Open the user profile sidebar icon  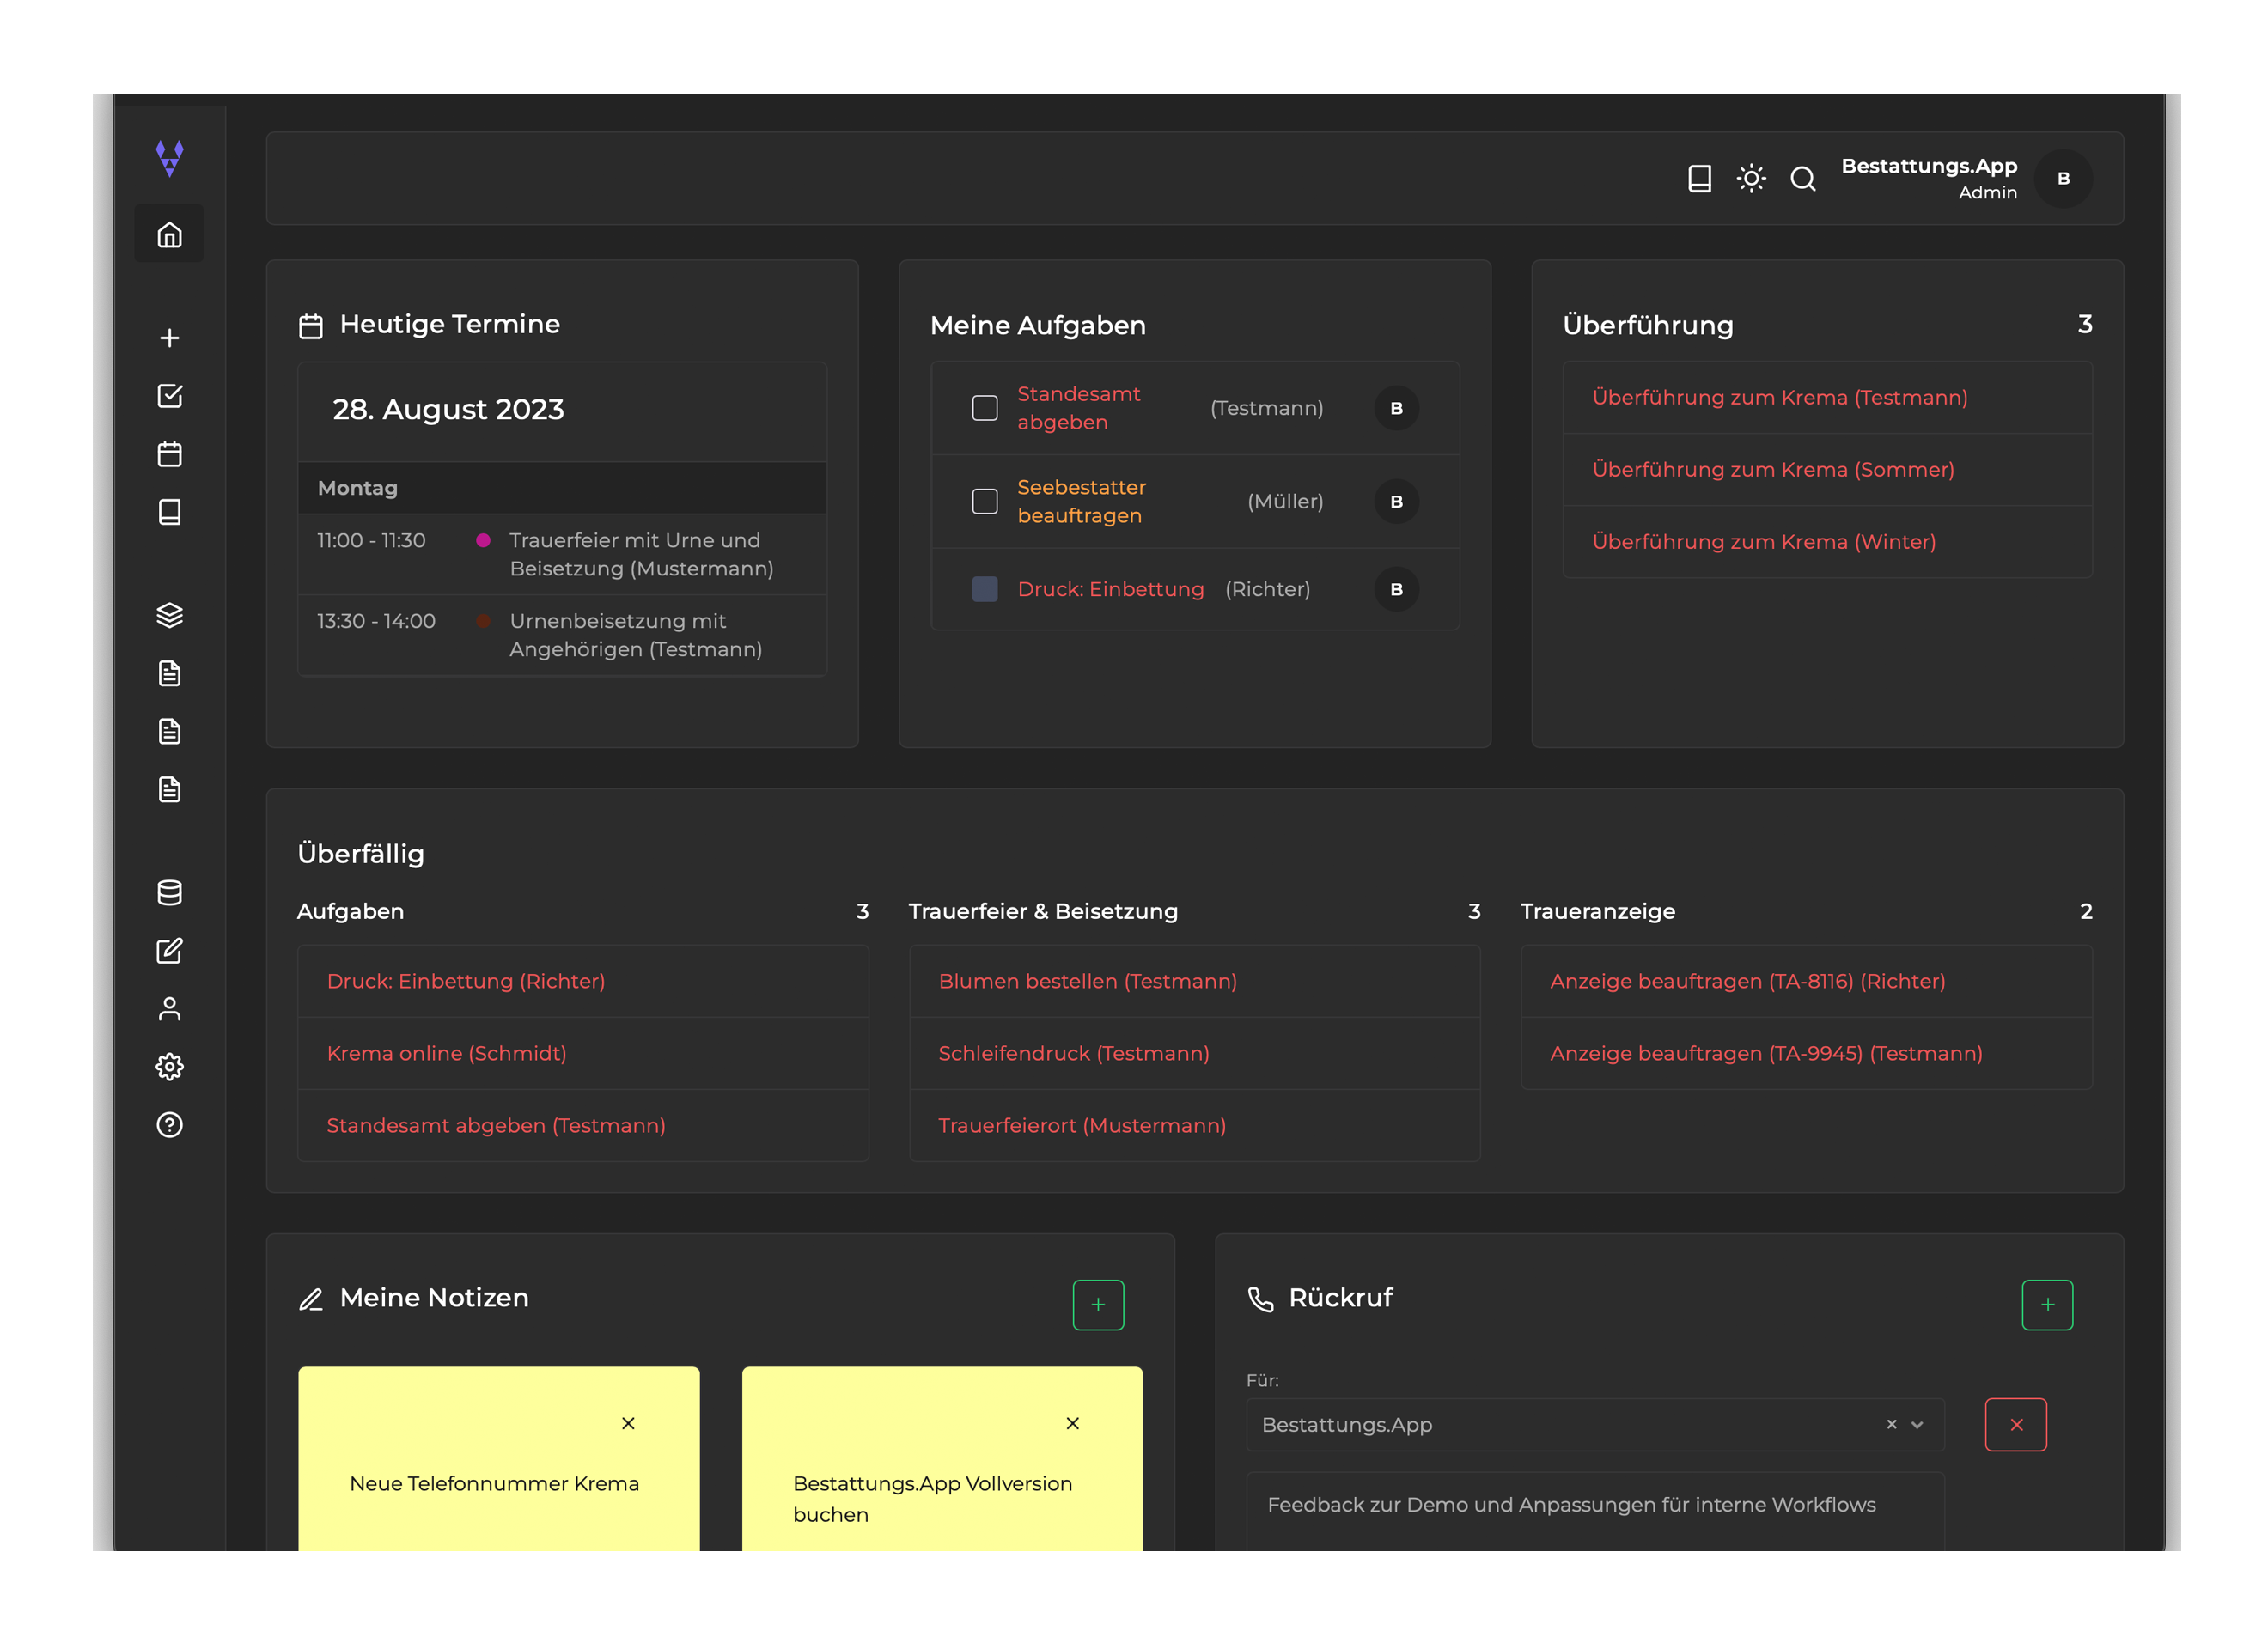[x=170, y=1009]
